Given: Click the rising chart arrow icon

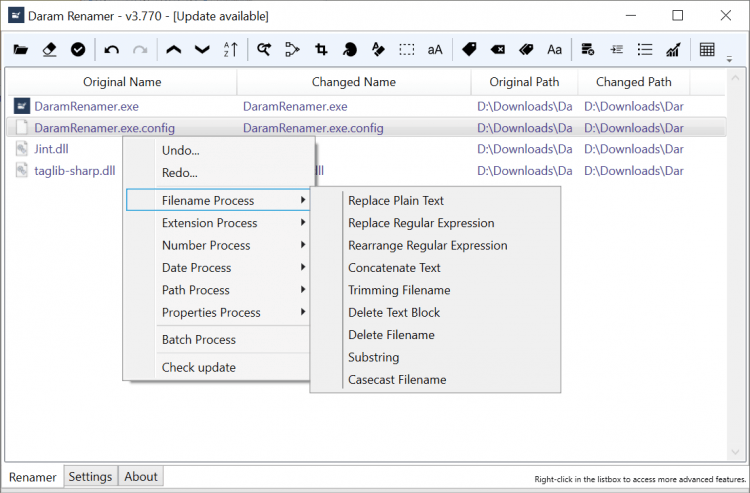Looking at the screenshot, I should [673, 49].
